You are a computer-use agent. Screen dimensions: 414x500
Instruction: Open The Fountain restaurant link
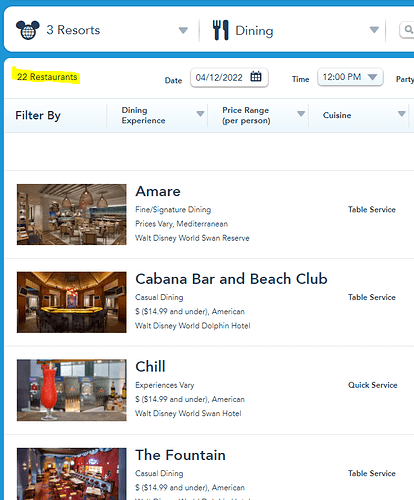tap(180, 455)
